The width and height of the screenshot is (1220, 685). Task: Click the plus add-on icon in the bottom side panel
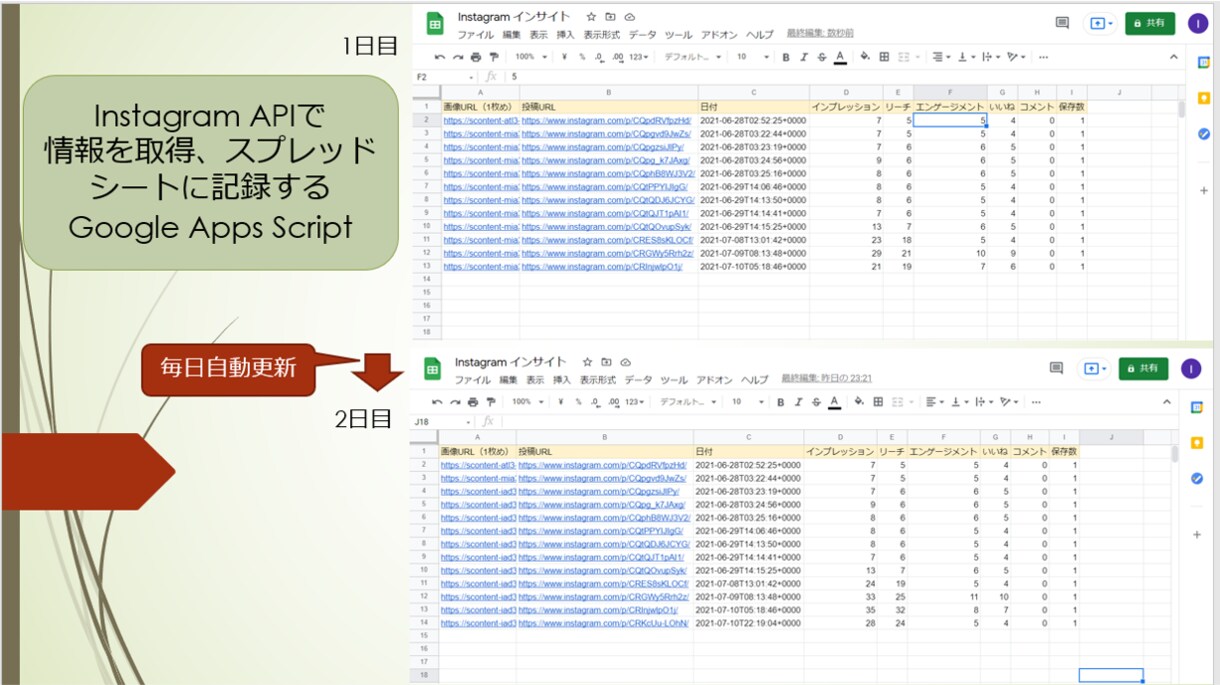coord(1197,535)
